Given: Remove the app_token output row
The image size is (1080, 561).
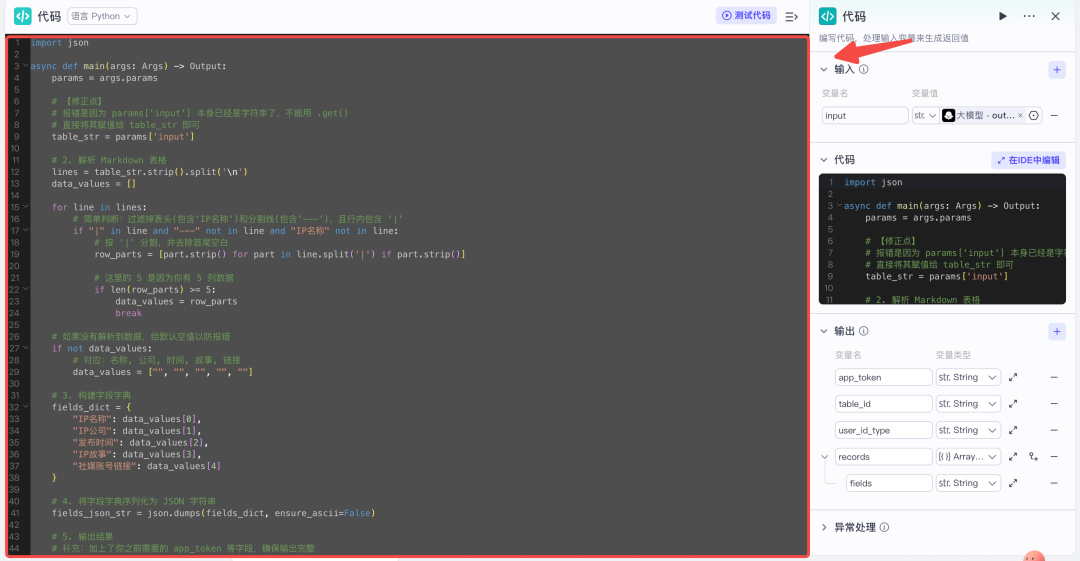Looking at the screenshot, I should (x=1054, y=378).
